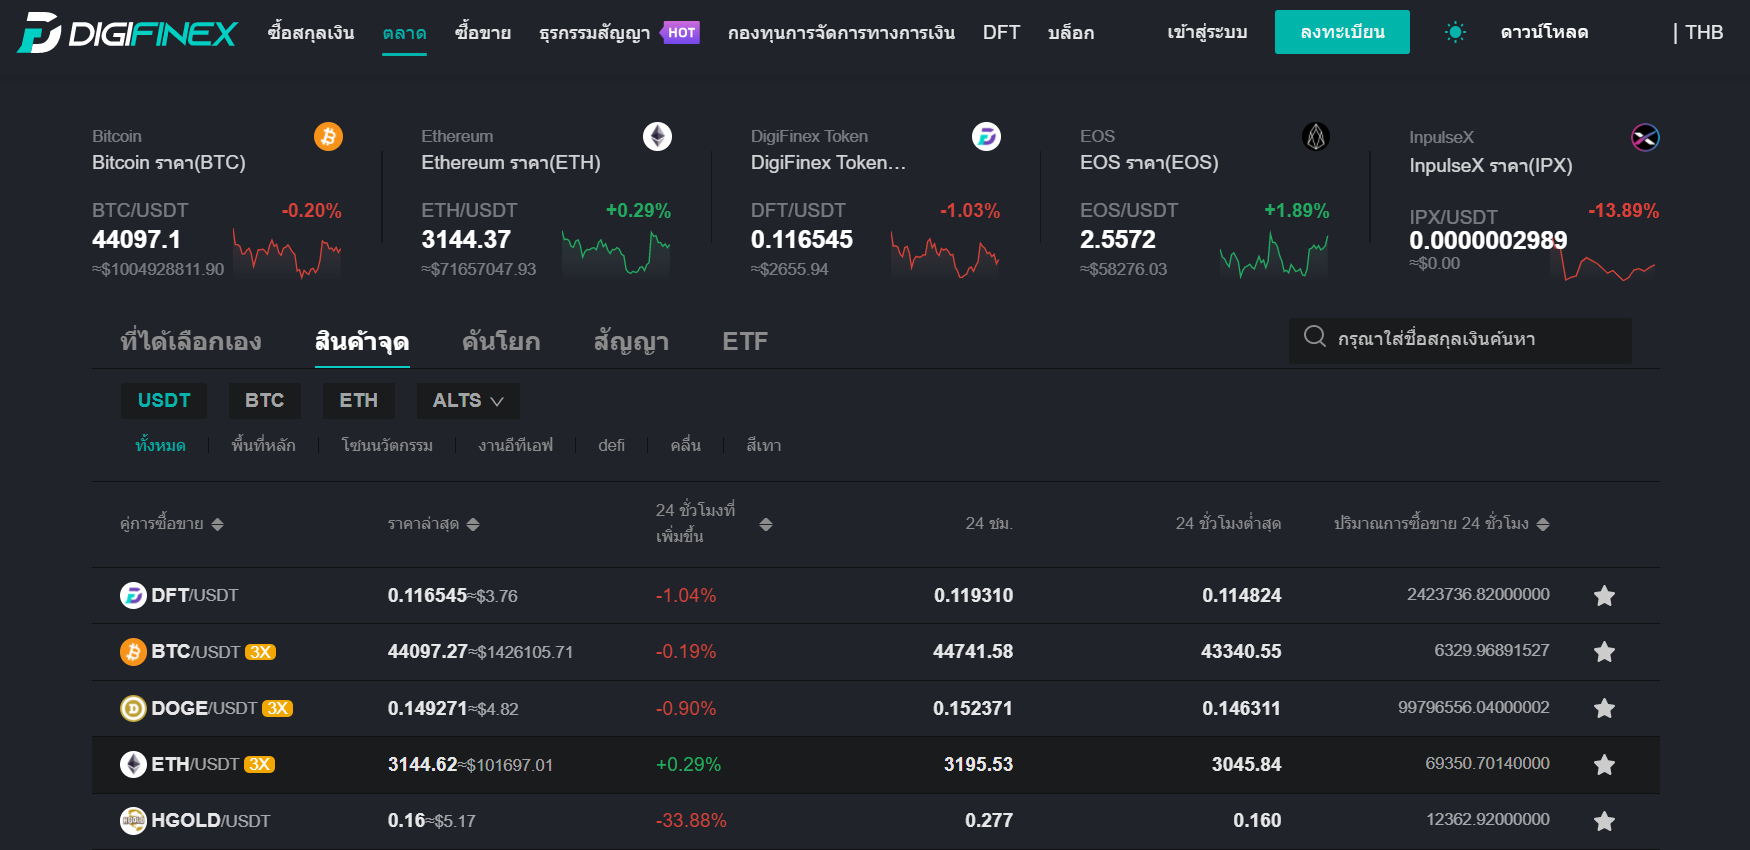Favorite DOGE/USDT with its star
1750x850 pixels.
pos(1604,708)
